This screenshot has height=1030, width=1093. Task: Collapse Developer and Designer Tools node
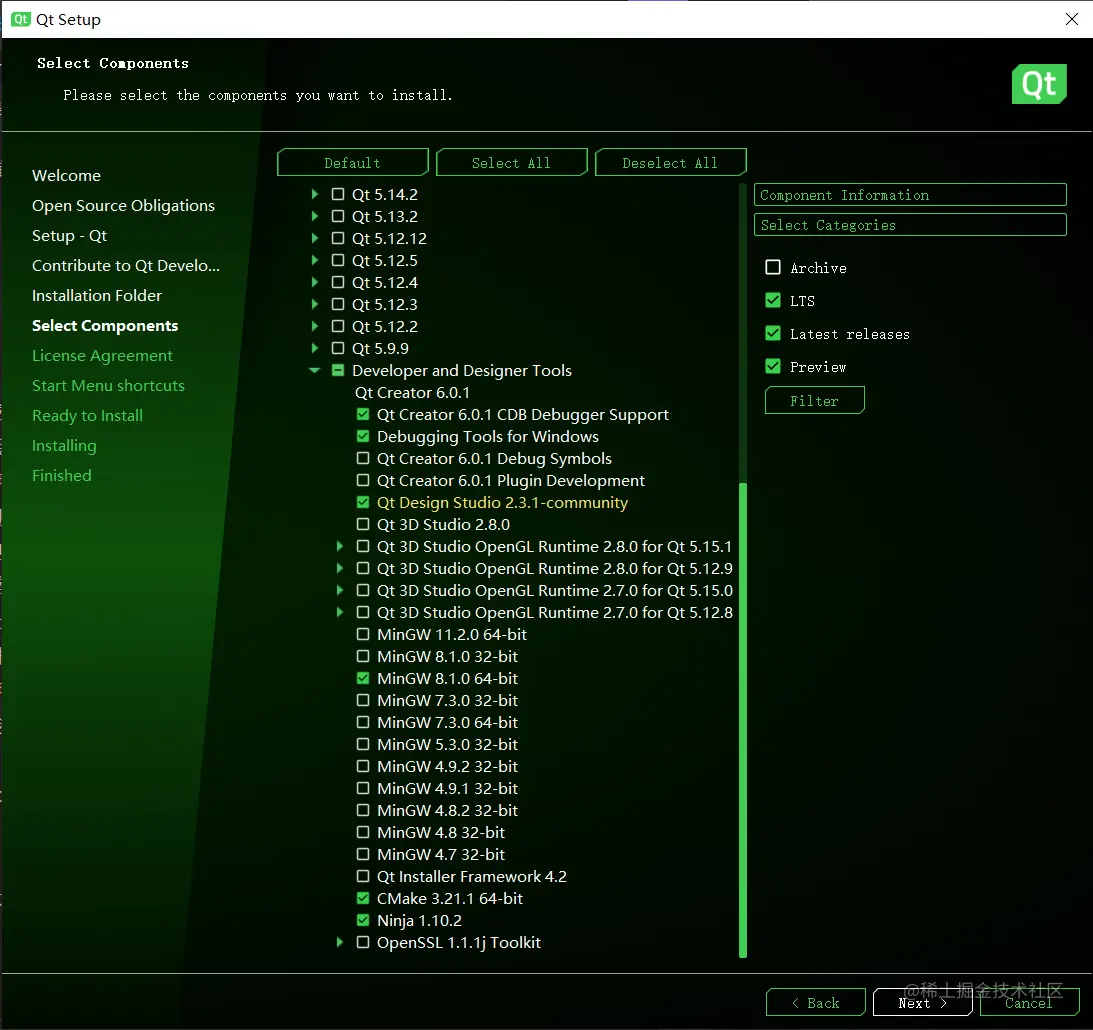[x=314, y=370]
